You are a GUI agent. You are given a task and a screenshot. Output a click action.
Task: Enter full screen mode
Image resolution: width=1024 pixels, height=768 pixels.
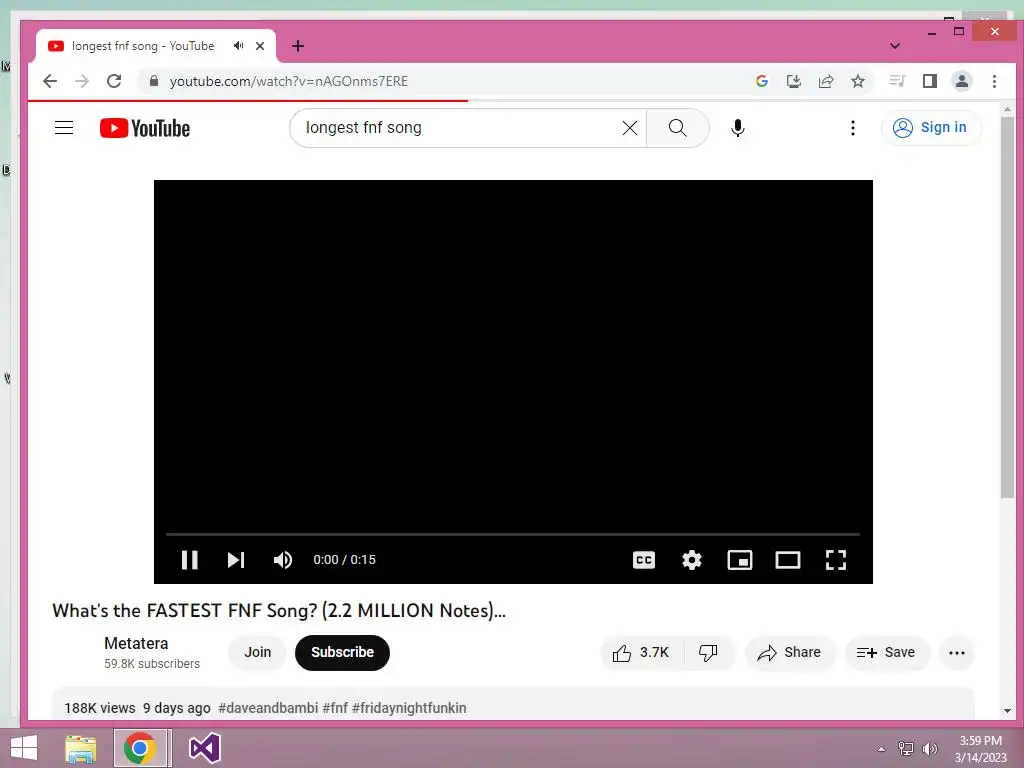tap(836, 560)
